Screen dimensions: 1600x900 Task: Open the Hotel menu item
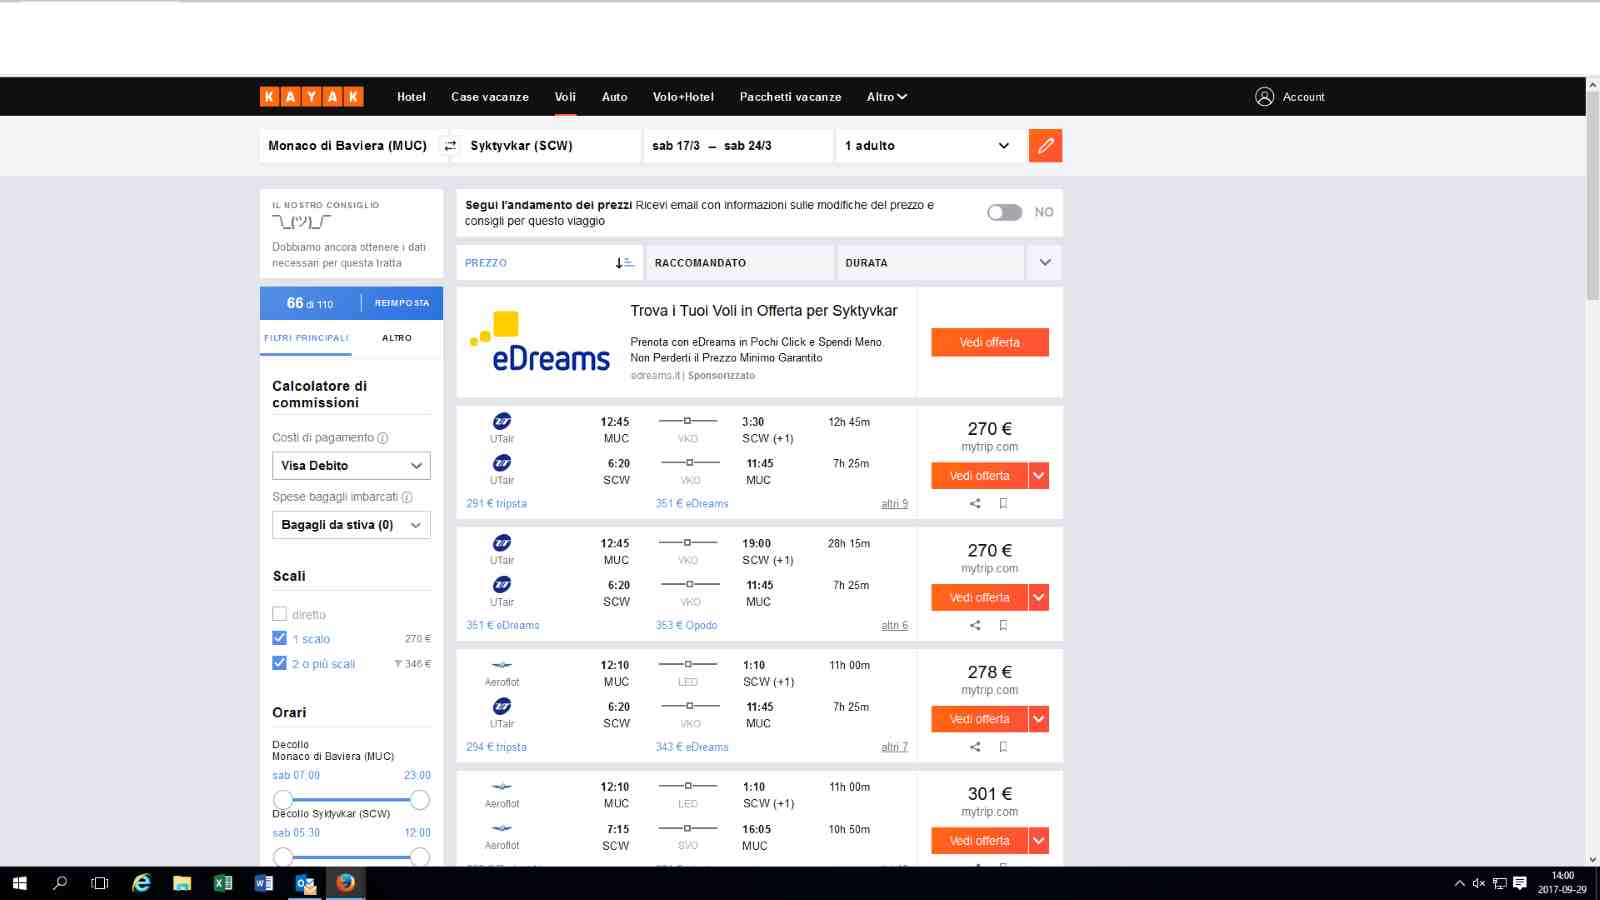pos(411,97)
